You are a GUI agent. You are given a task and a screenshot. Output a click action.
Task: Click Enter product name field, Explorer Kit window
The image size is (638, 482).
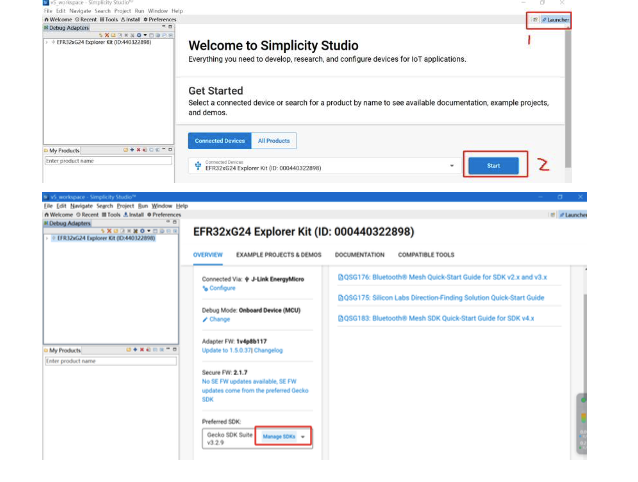111,361
